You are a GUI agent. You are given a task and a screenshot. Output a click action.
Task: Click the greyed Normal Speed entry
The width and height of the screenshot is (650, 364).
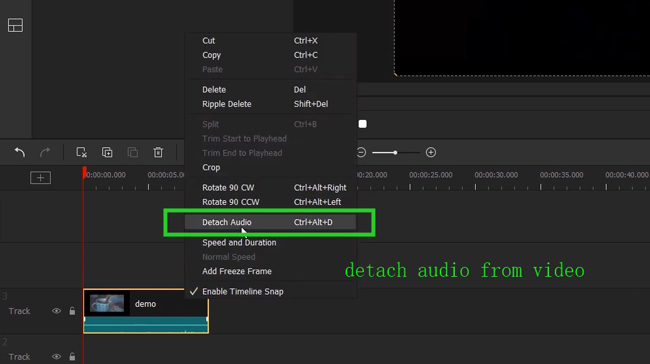[x=271, y=257]
